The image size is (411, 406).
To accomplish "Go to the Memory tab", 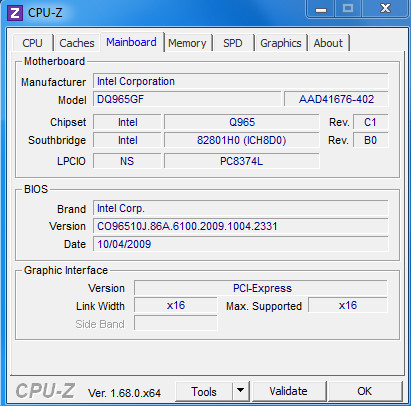I will (187, 43).
